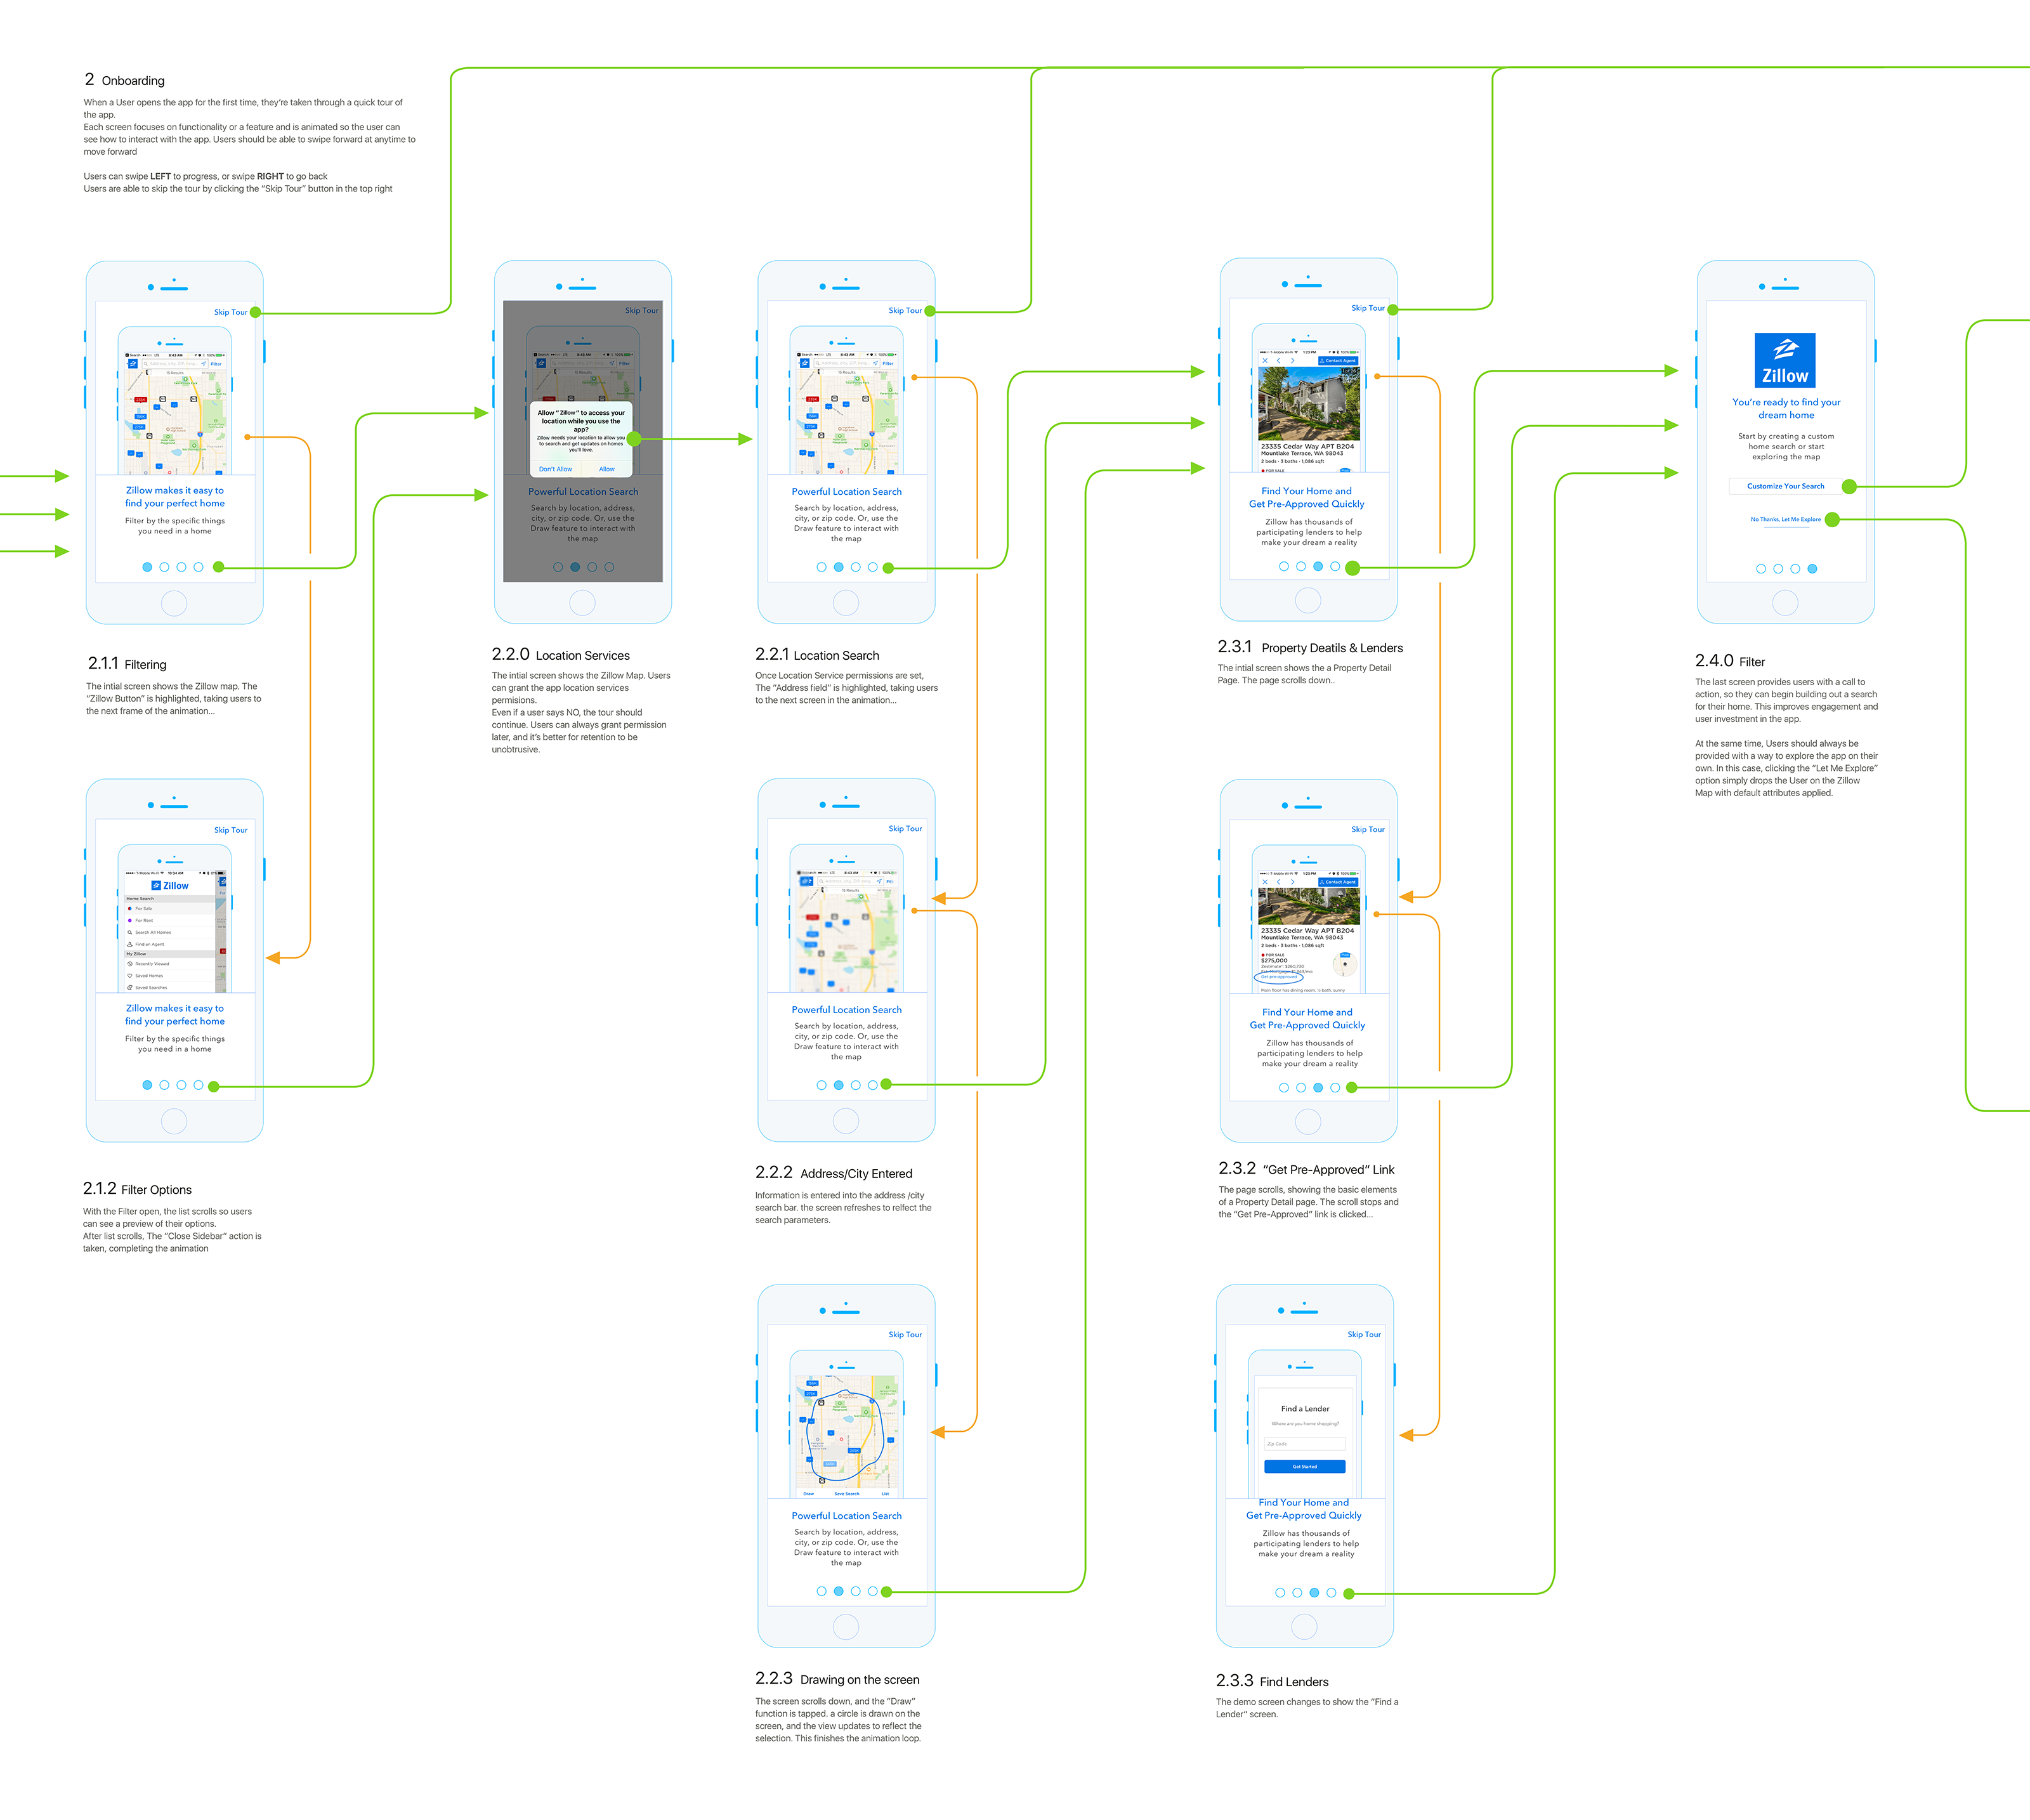Screen dimensions: 2030x1820
Task: Select the Save Search tab in the 2.2.3 map screen
Action: point(846,1494)
